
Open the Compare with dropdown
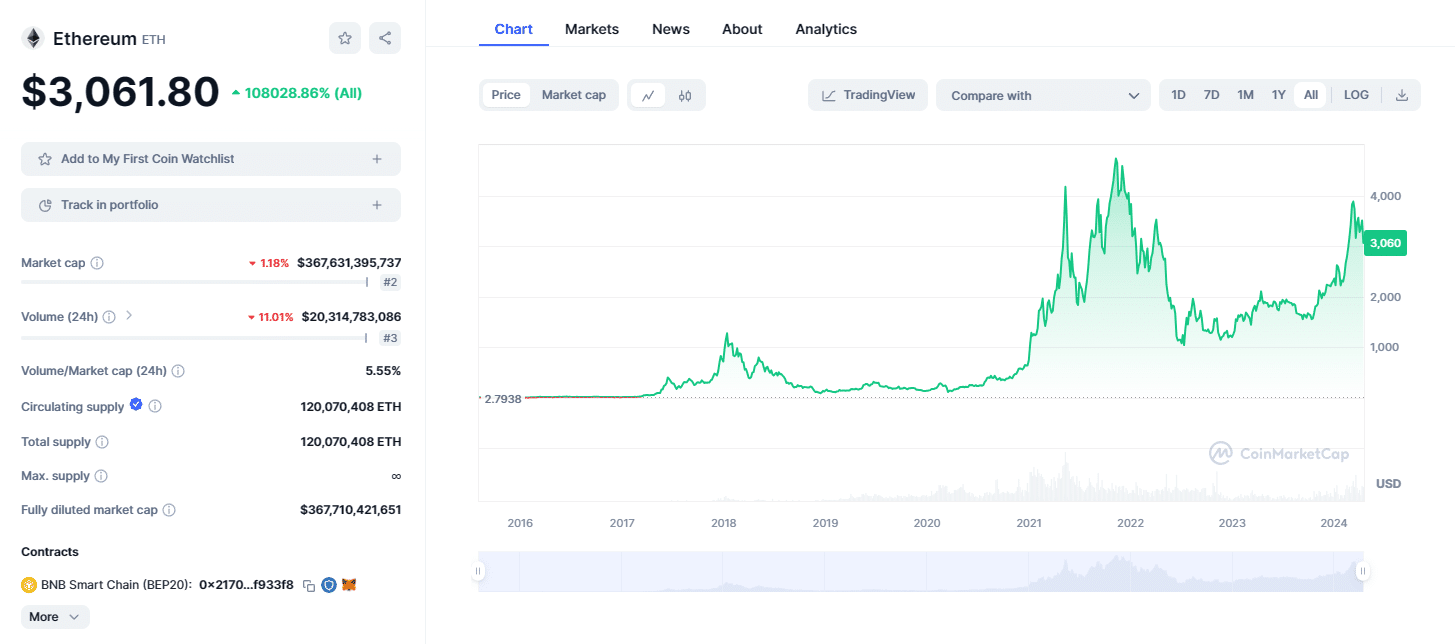(1043, 95)
